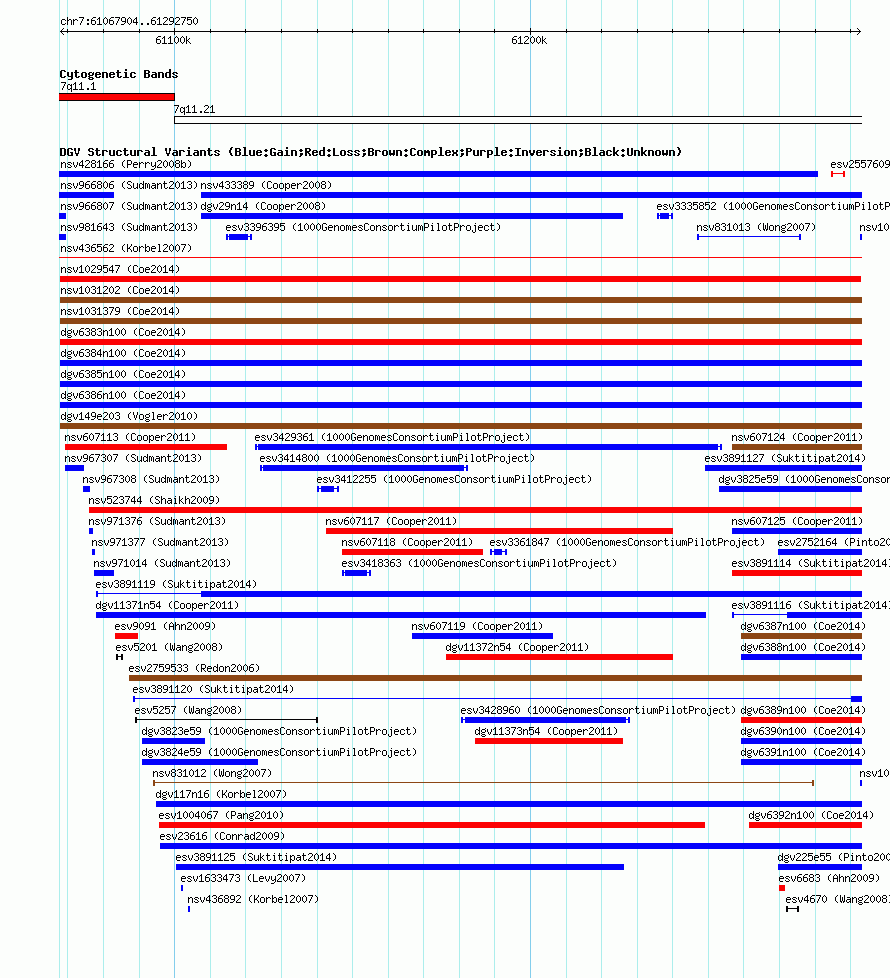The height and width of the screenshot is (978, 890).
Task: Click esv9091 (Ahn2009) loss variant
Action: (x=127, y=636)
